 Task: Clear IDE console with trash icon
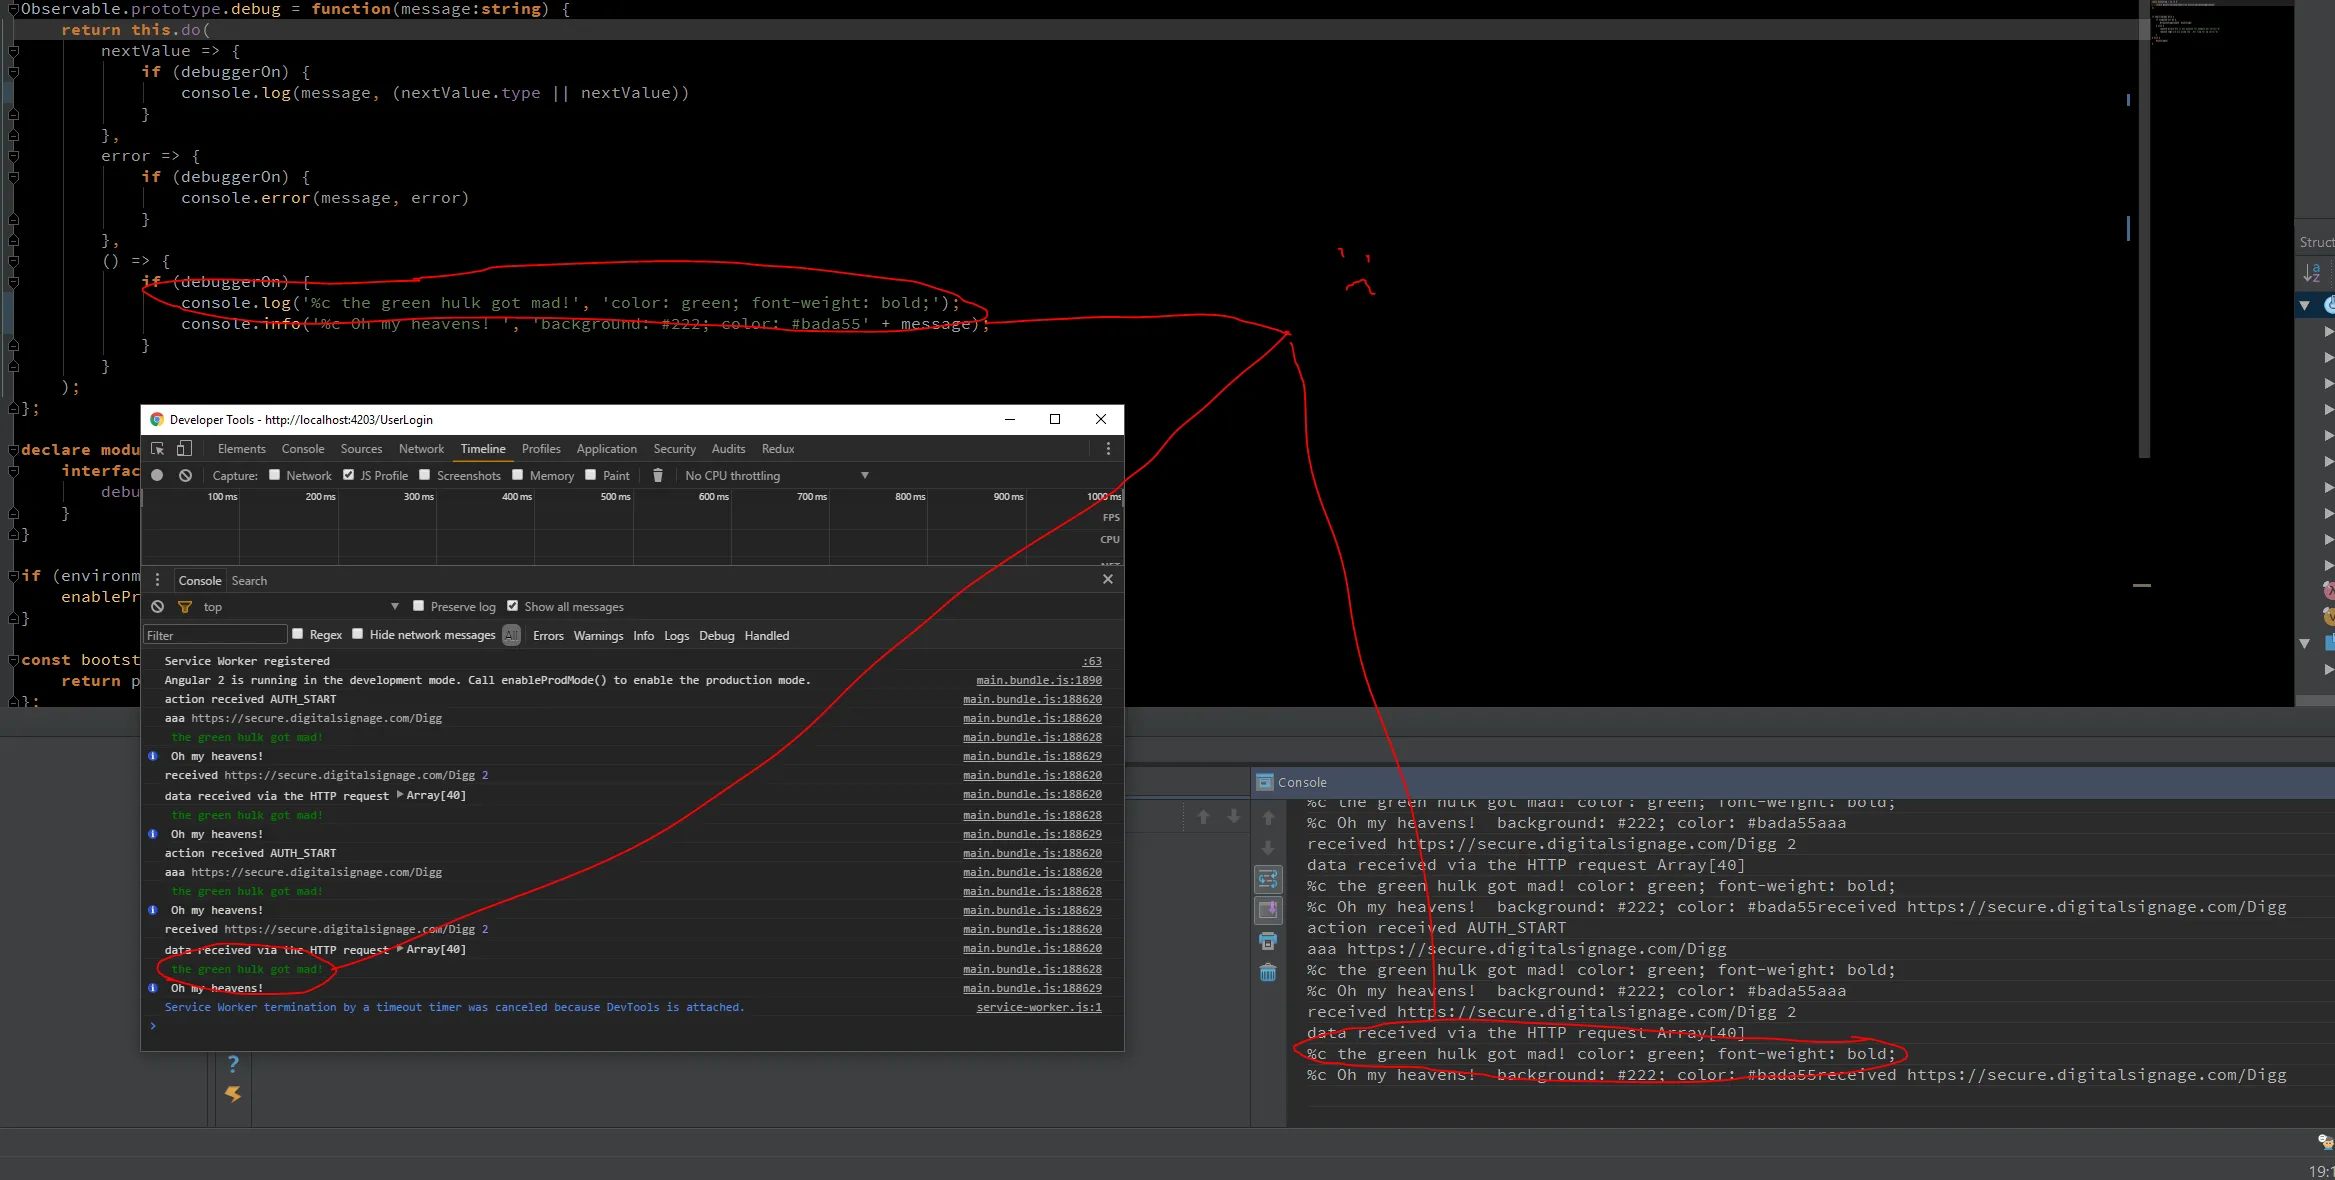(x=1268, y=972)
